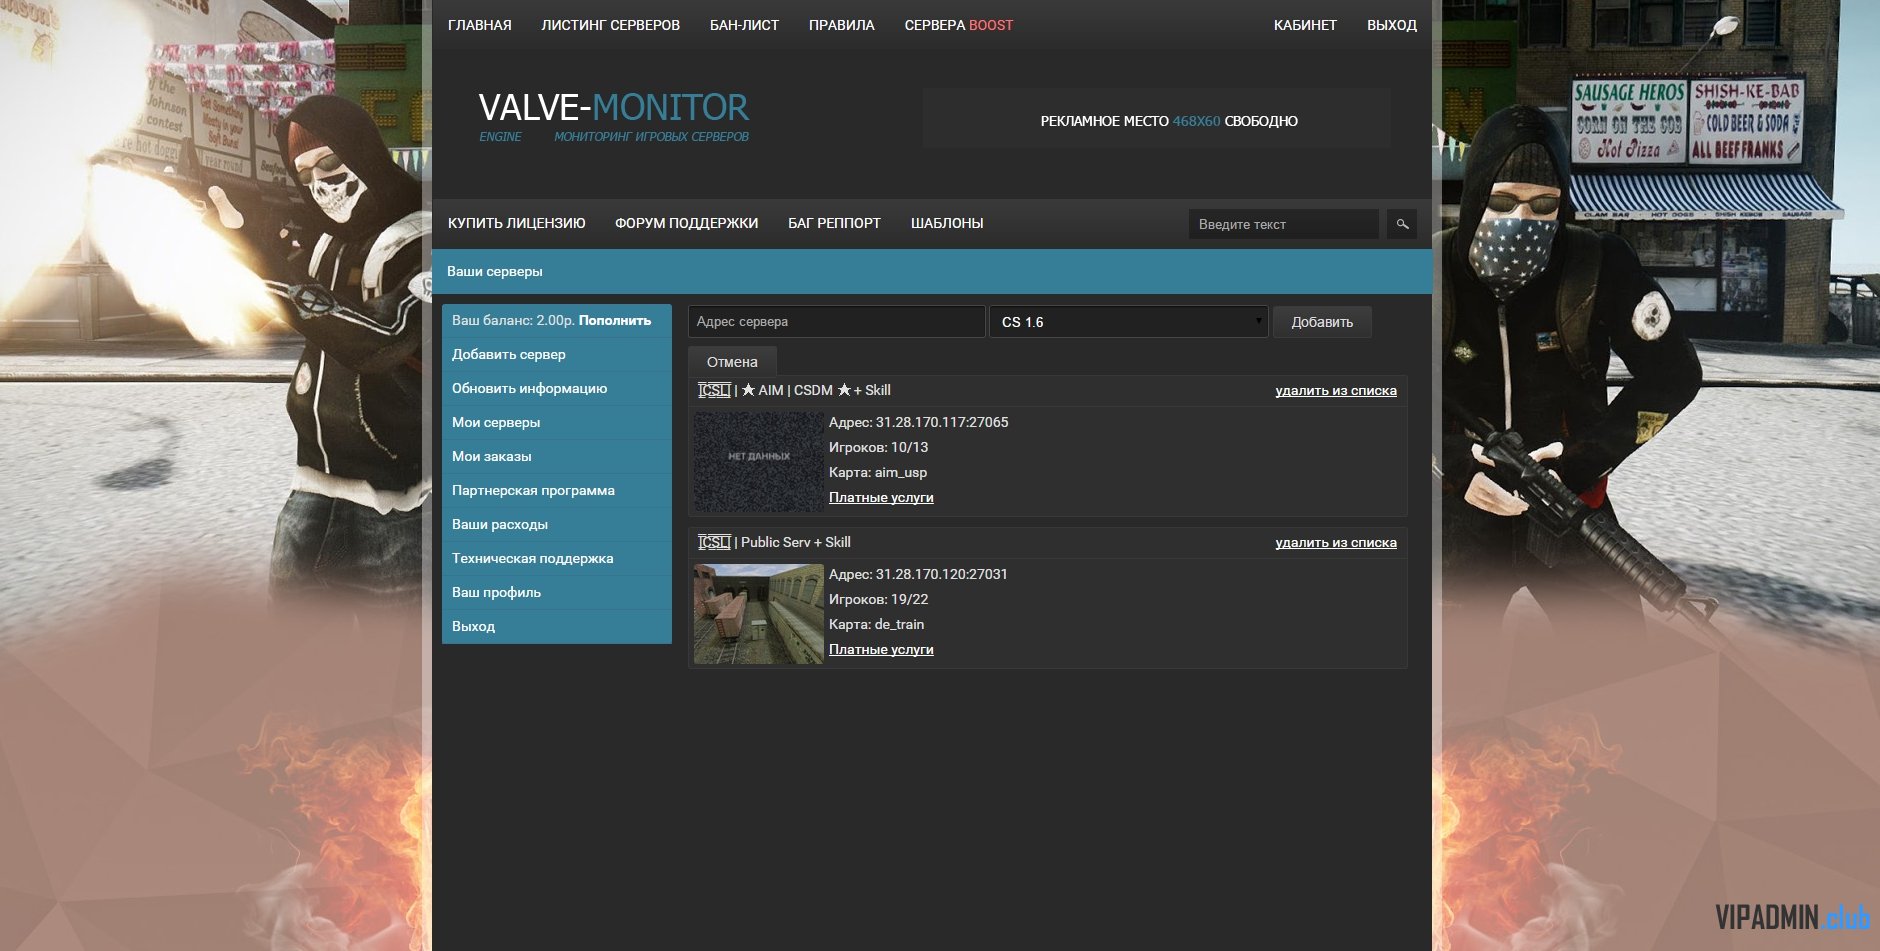Open Мои заказы in sidebar

[x=557, y=456]
